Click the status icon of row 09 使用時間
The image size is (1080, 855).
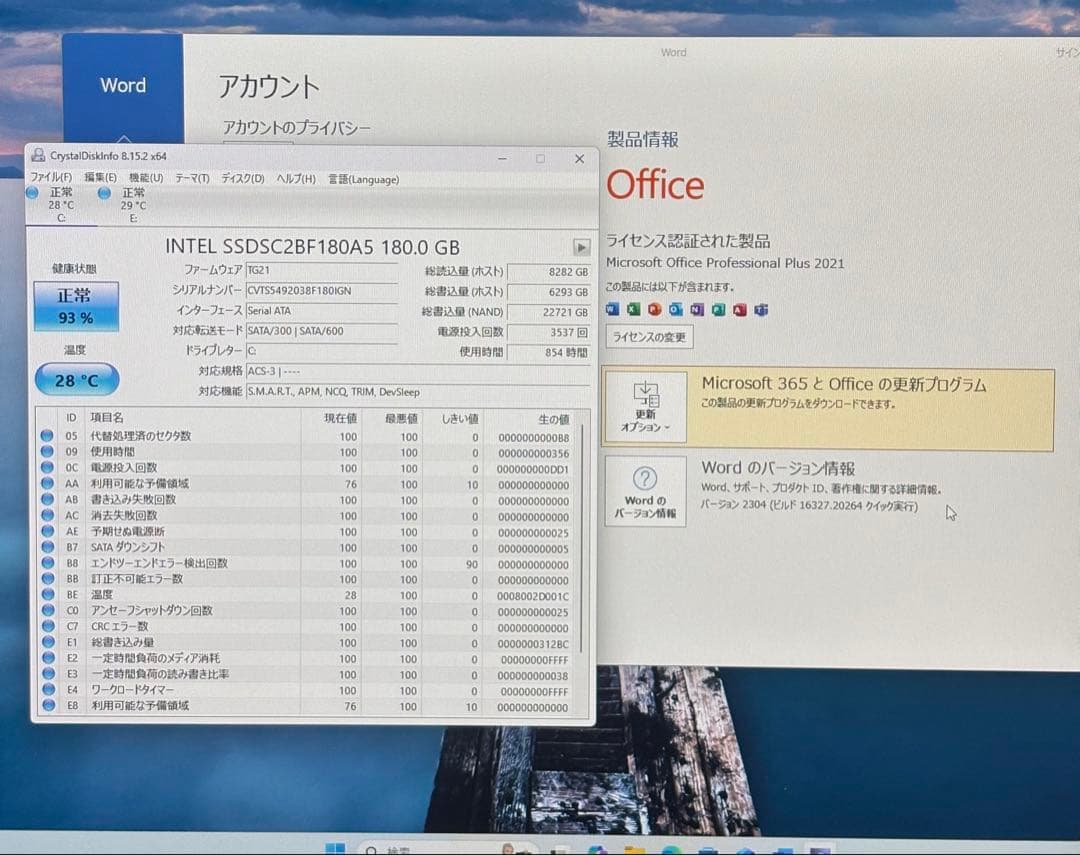(x=47, y=451)
